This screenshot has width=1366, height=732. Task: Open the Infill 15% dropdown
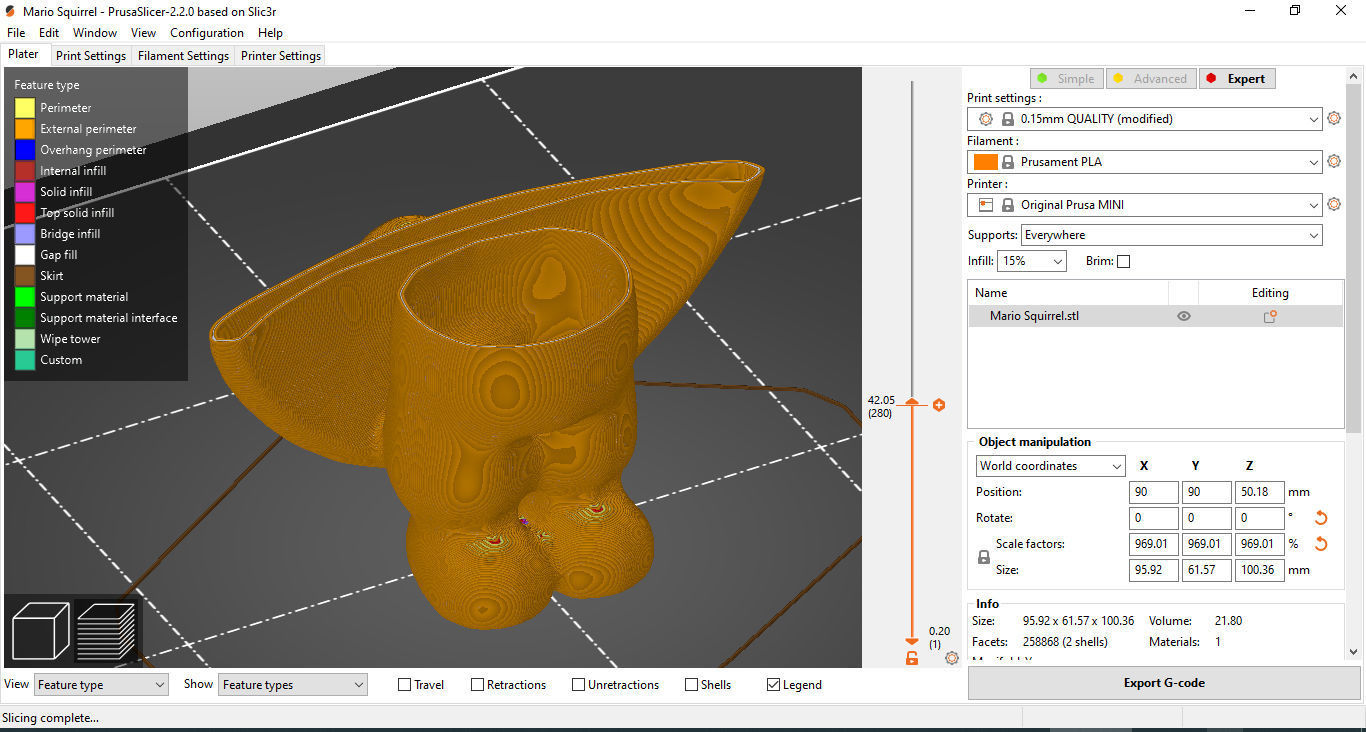point(1032,261)
